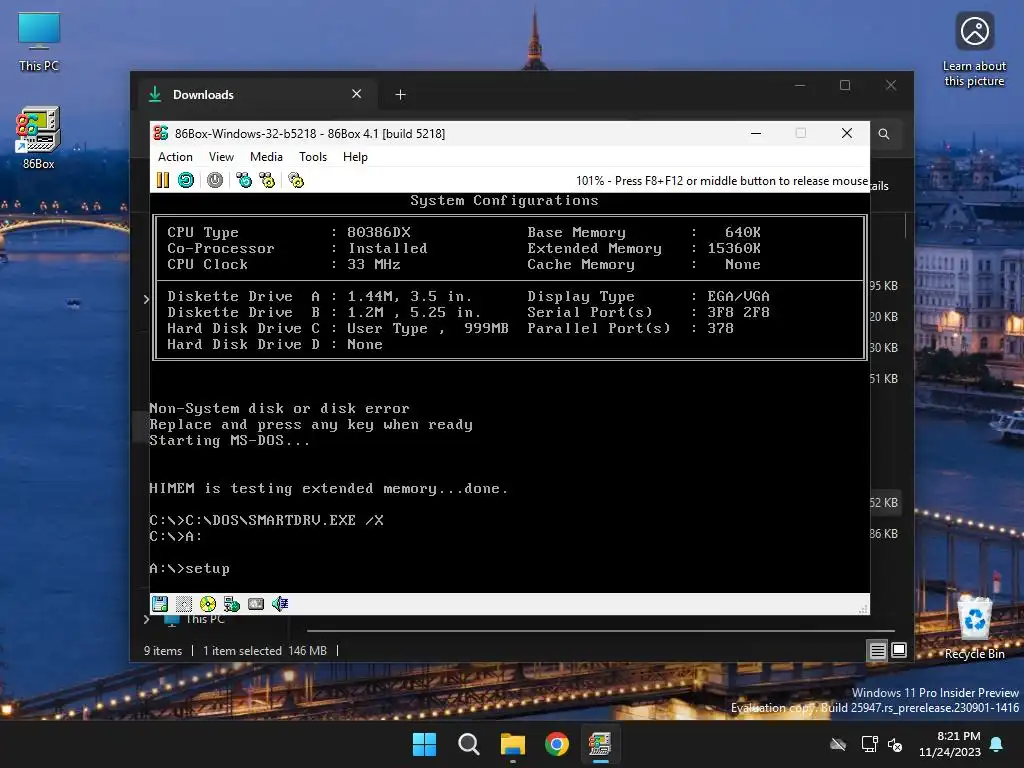Viewport: 1024px width, 768px height.
Task: Click the release mouse status message
Action: (722, 181)
